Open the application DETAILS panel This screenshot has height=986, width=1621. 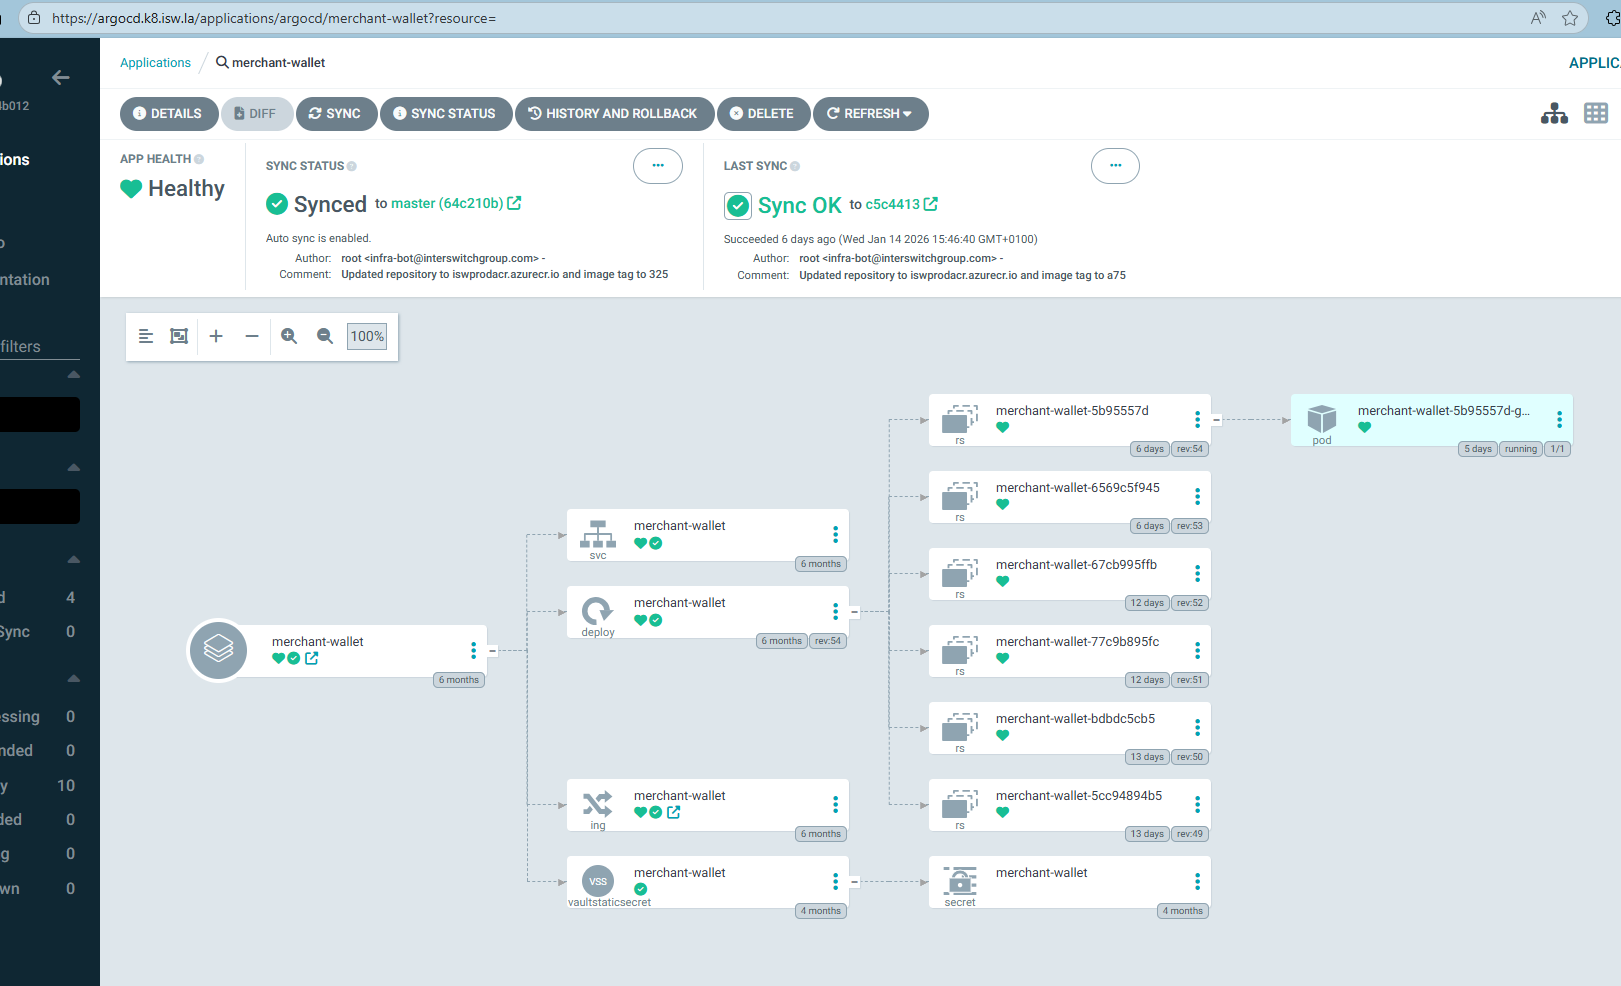pyautogui.click(x=168, y=114)
